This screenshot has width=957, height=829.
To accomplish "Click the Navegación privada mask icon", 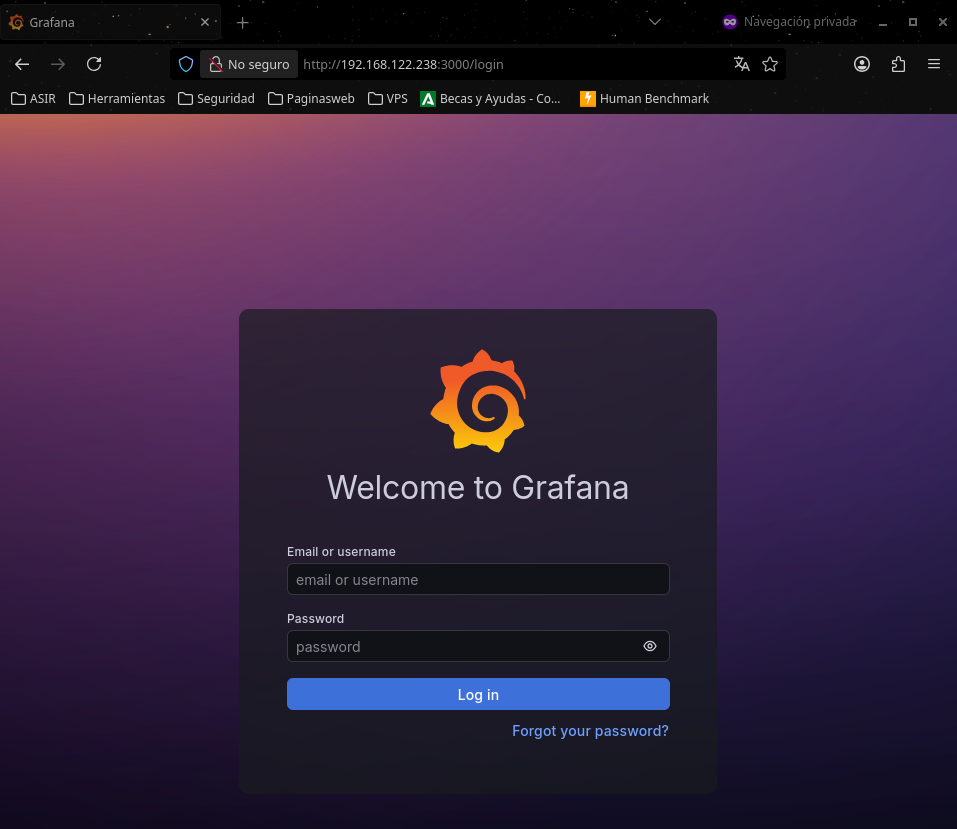I will pos(729,22).
